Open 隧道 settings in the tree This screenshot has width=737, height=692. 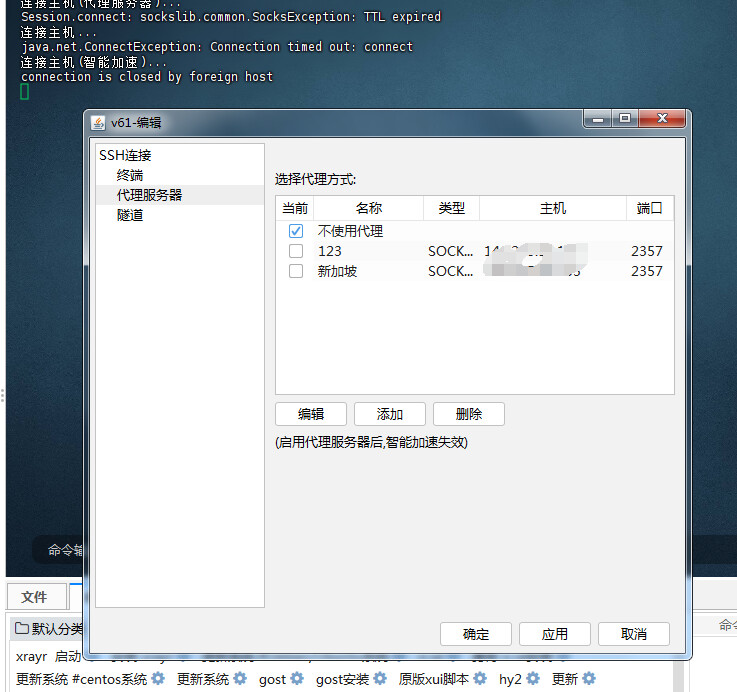130,215
